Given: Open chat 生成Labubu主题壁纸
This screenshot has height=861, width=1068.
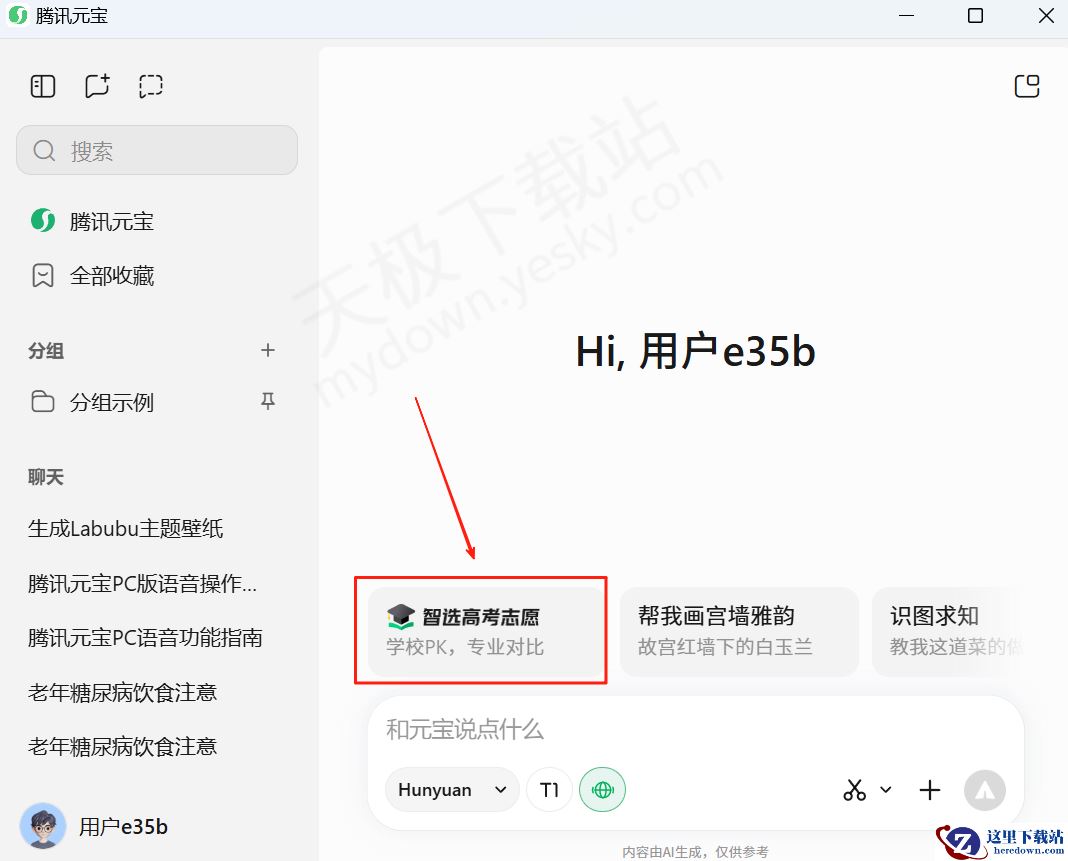Looking at the screenshot, I should 125,529.
